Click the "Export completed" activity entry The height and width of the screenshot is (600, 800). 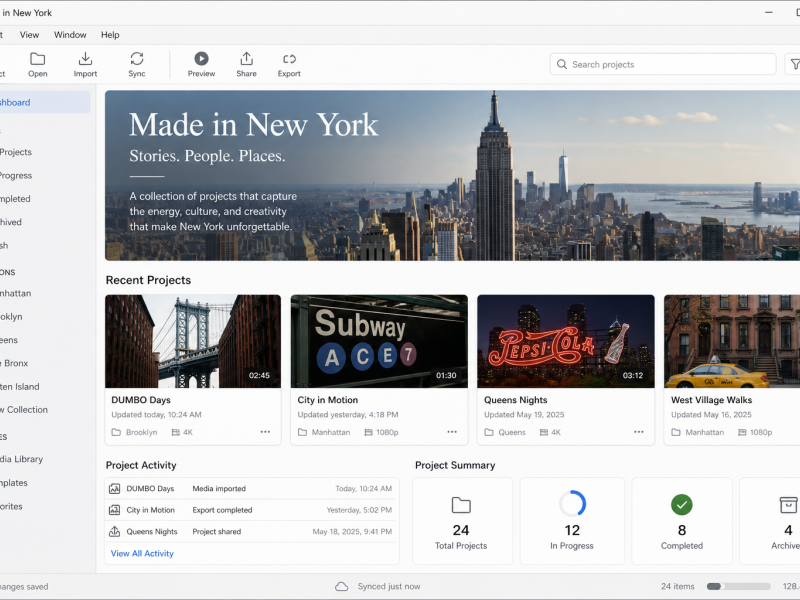(222, 510)
